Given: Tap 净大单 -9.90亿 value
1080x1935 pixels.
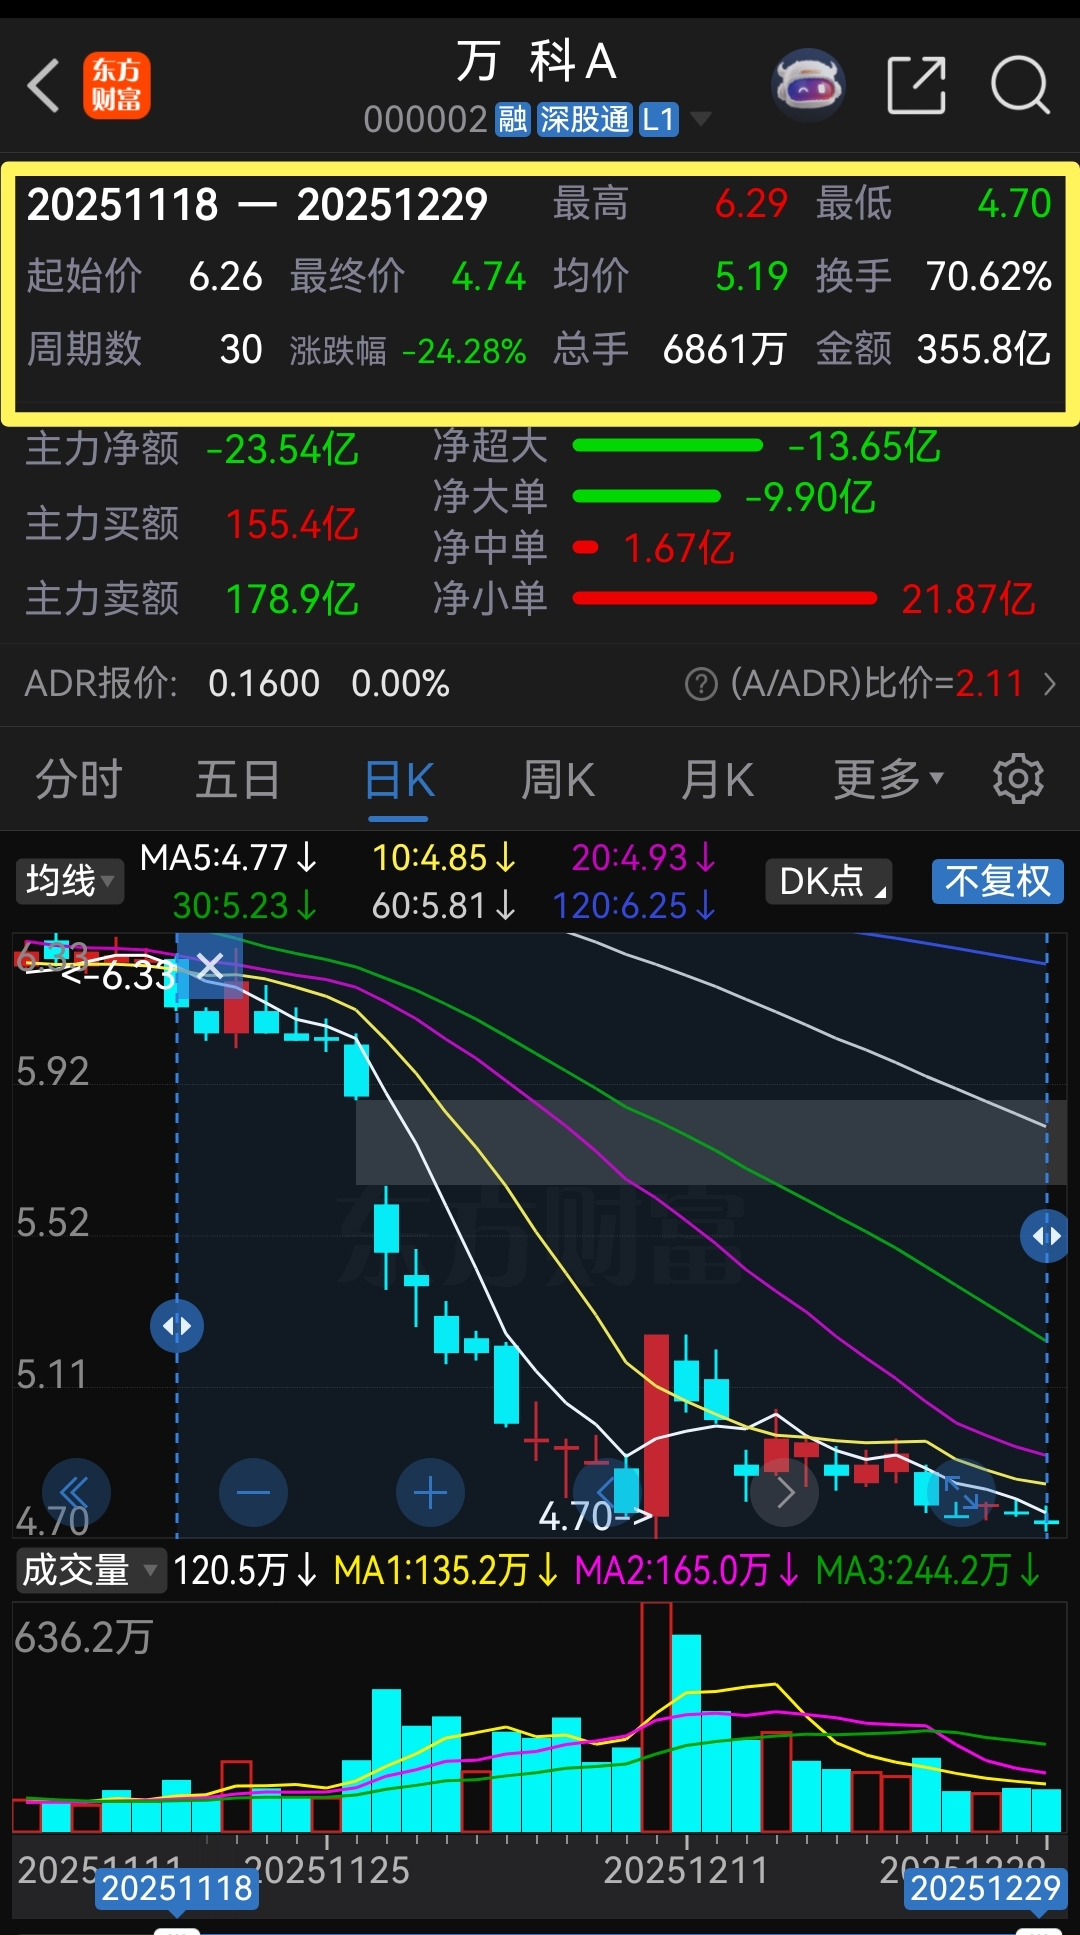Looking at the screenshot, I should pyautogui.click(x=810, y=497).
